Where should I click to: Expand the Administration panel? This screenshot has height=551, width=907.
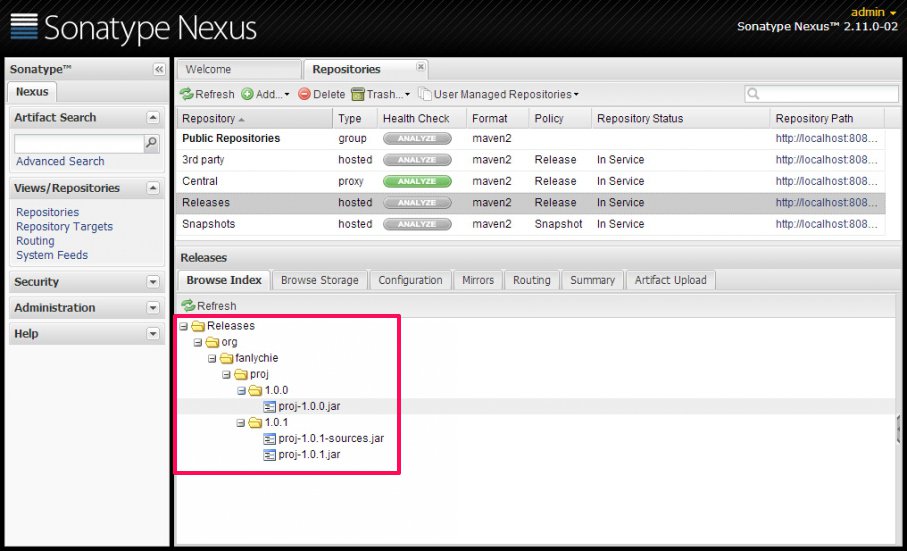(153, 308)
